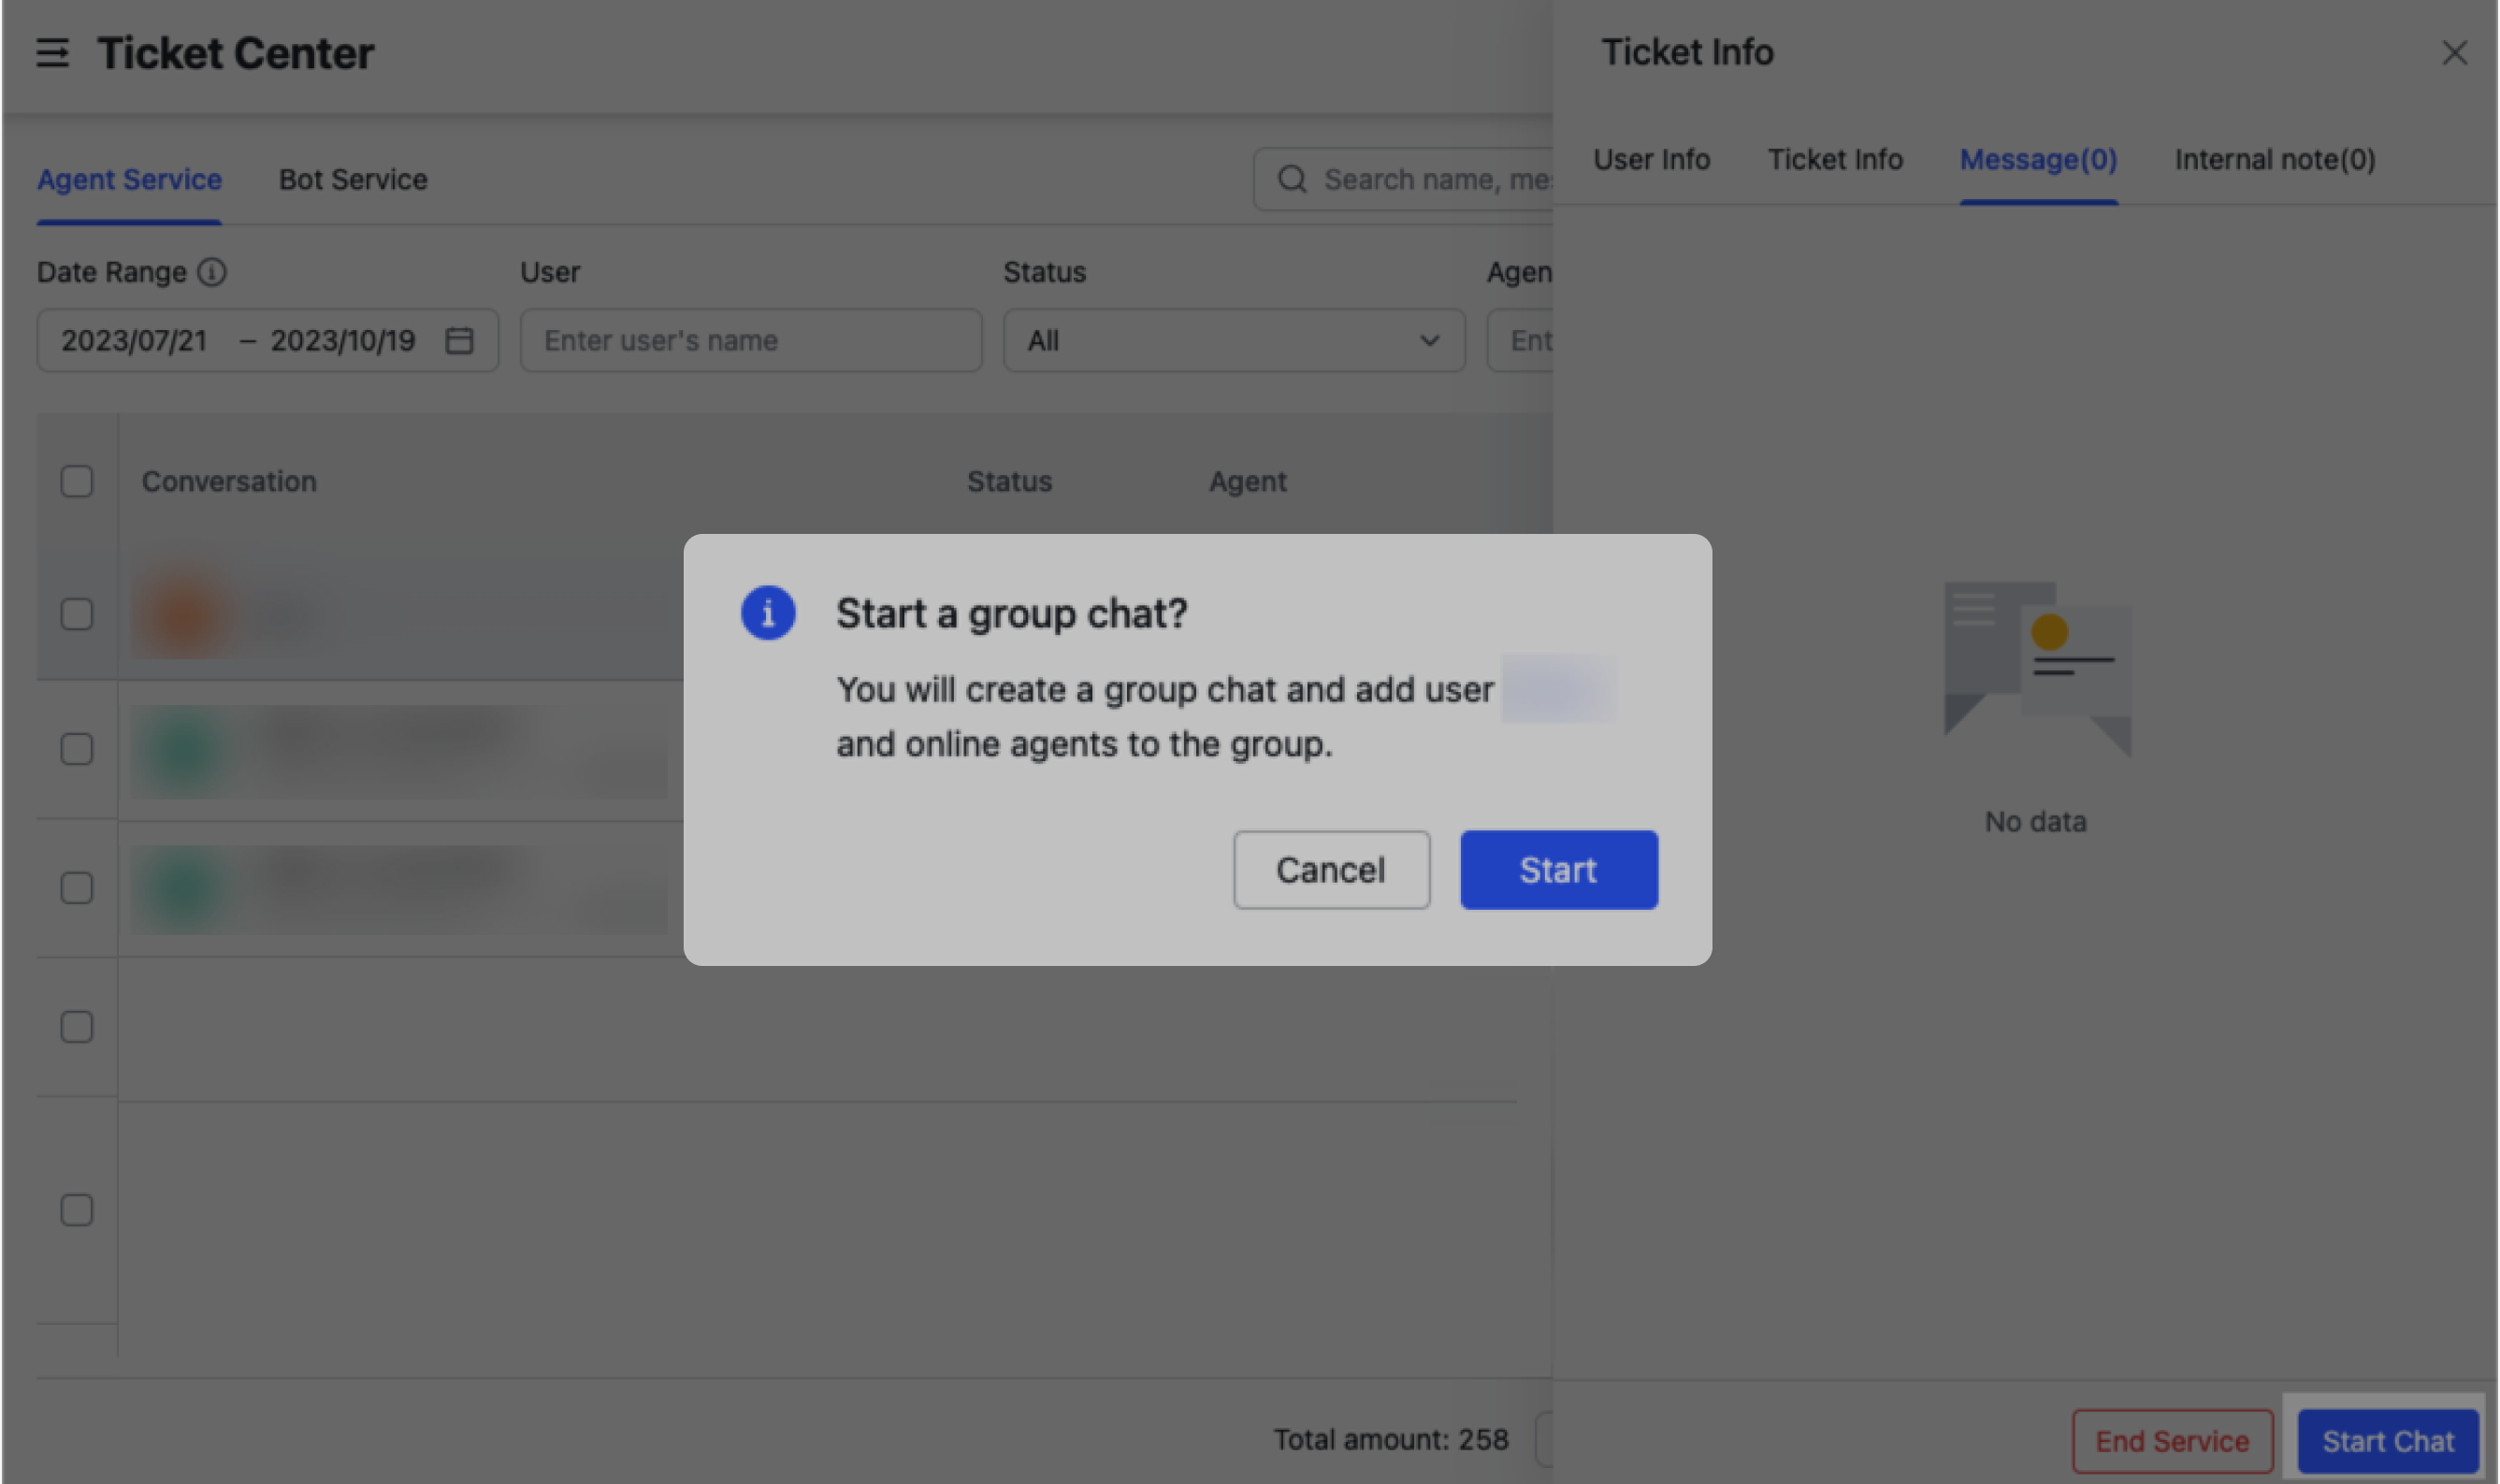The width and height of the screenshot is (2500, 1484).
Task: Cancel the group chat dialog
Action: coord(1331,869)
